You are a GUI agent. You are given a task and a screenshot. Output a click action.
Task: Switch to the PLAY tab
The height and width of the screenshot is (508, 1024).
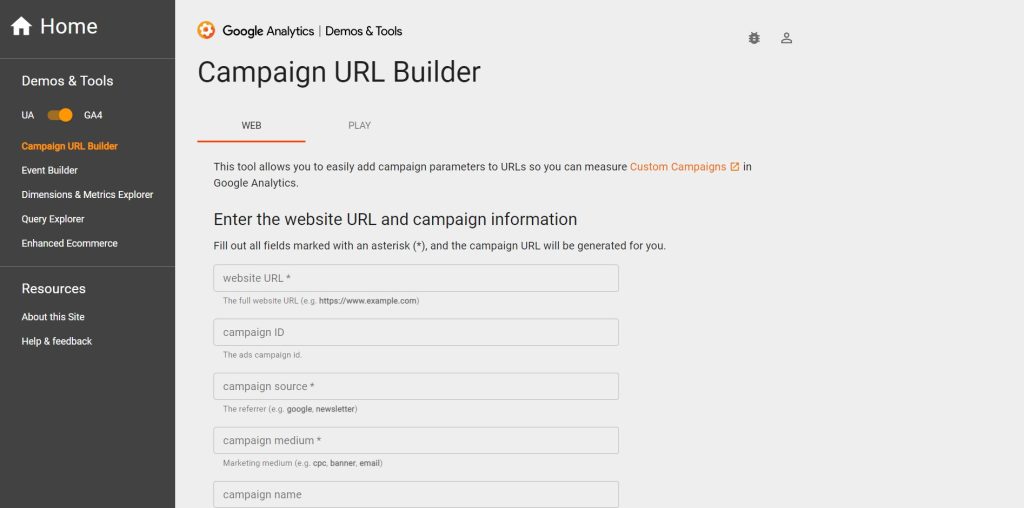359,125
